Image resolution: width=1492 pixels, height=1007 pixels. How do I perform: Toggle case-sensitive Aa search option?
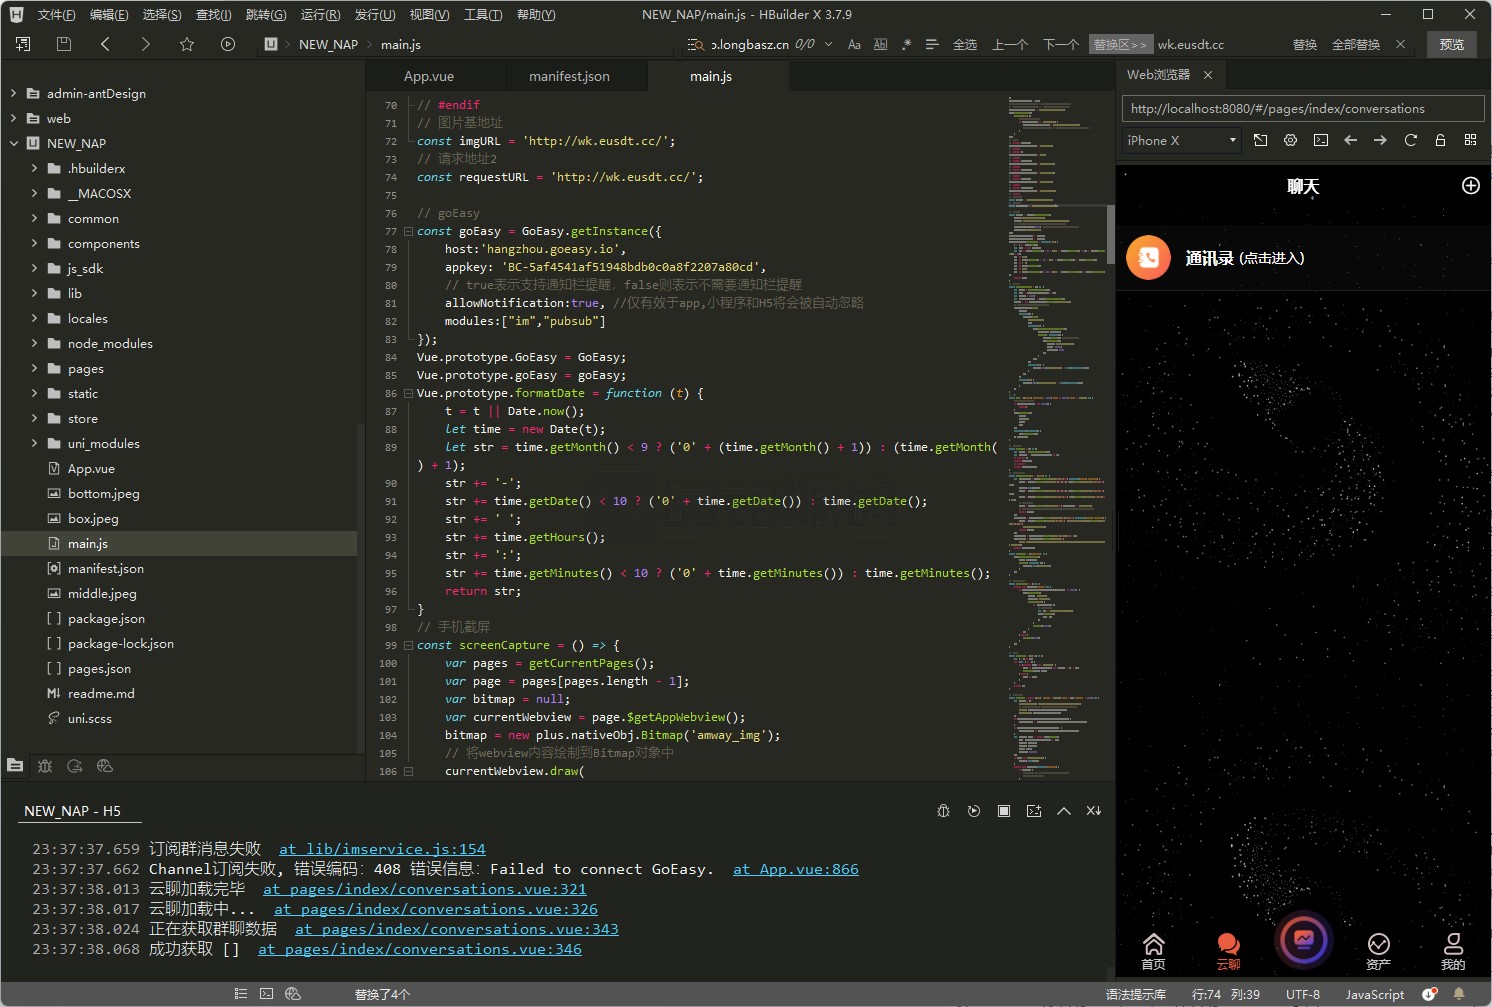[x=854, y=44]
